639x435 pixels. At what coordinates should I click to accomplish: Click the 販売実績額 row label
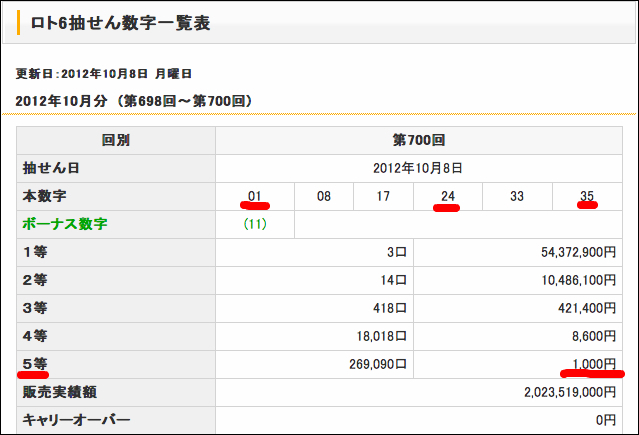tap(59, 392)
